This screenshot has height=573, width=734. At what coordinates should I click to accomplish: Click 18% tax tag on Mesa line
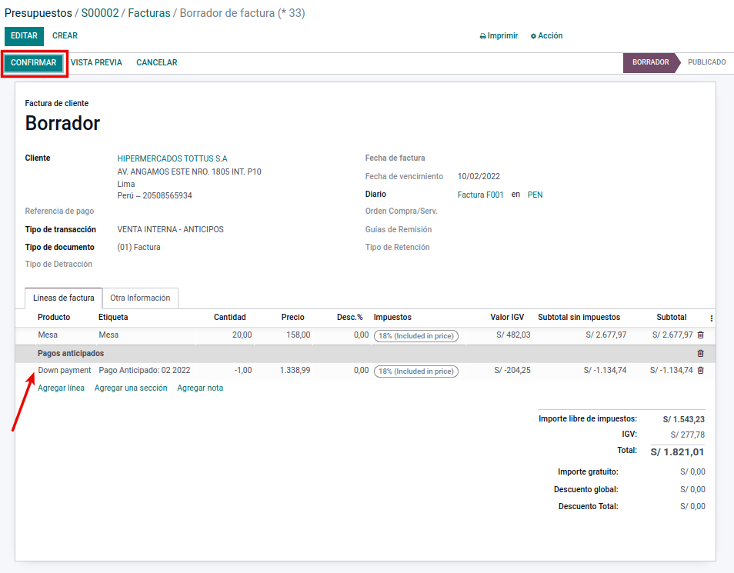[x=415, y=336]
